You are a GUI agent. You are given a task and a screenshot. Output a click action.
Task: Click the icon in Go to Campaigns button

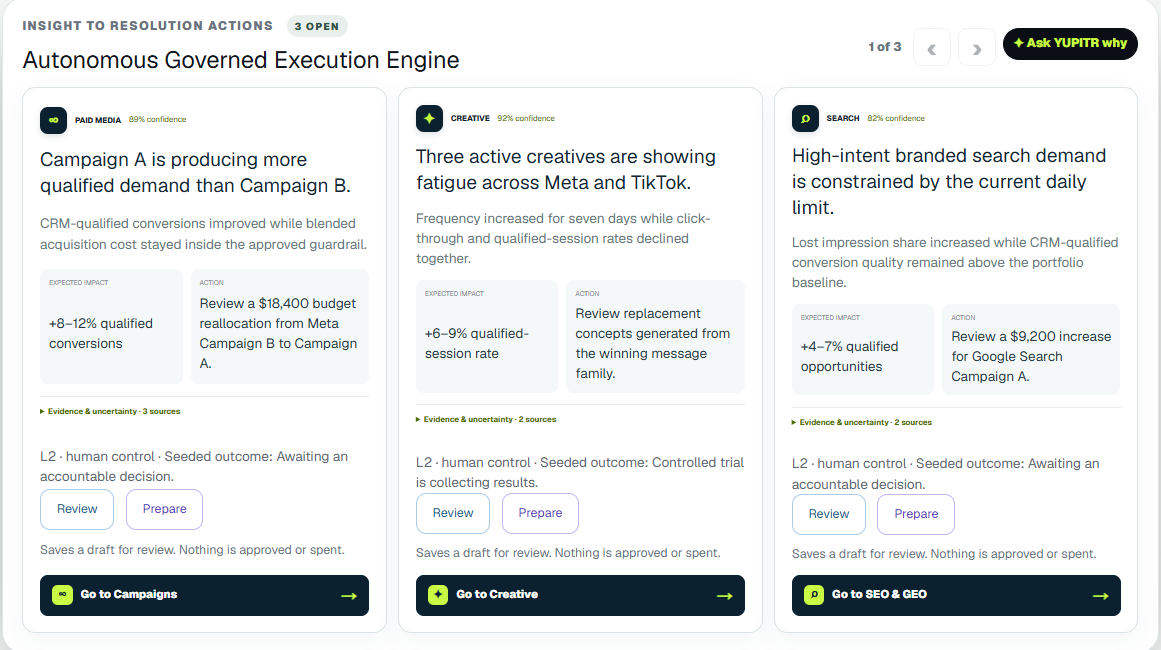point(62,594)
